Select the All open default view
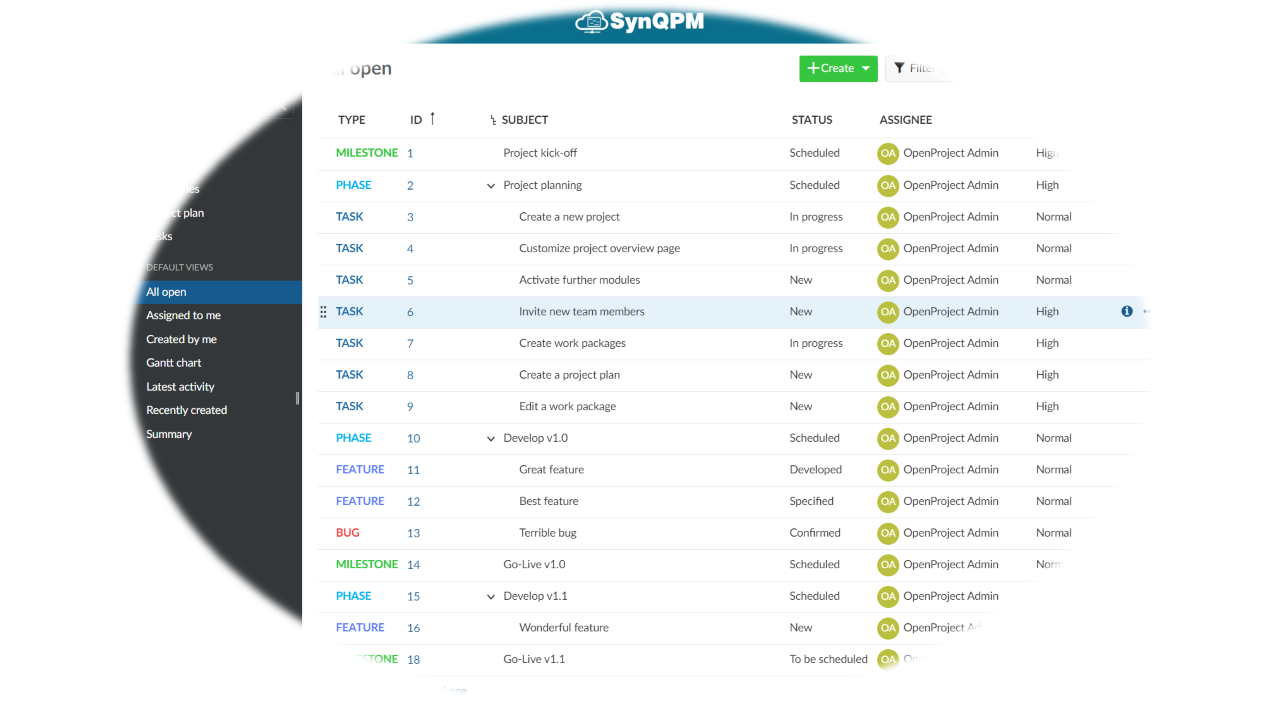Screen dimensions: 1280x720 (x=218, y=292)
